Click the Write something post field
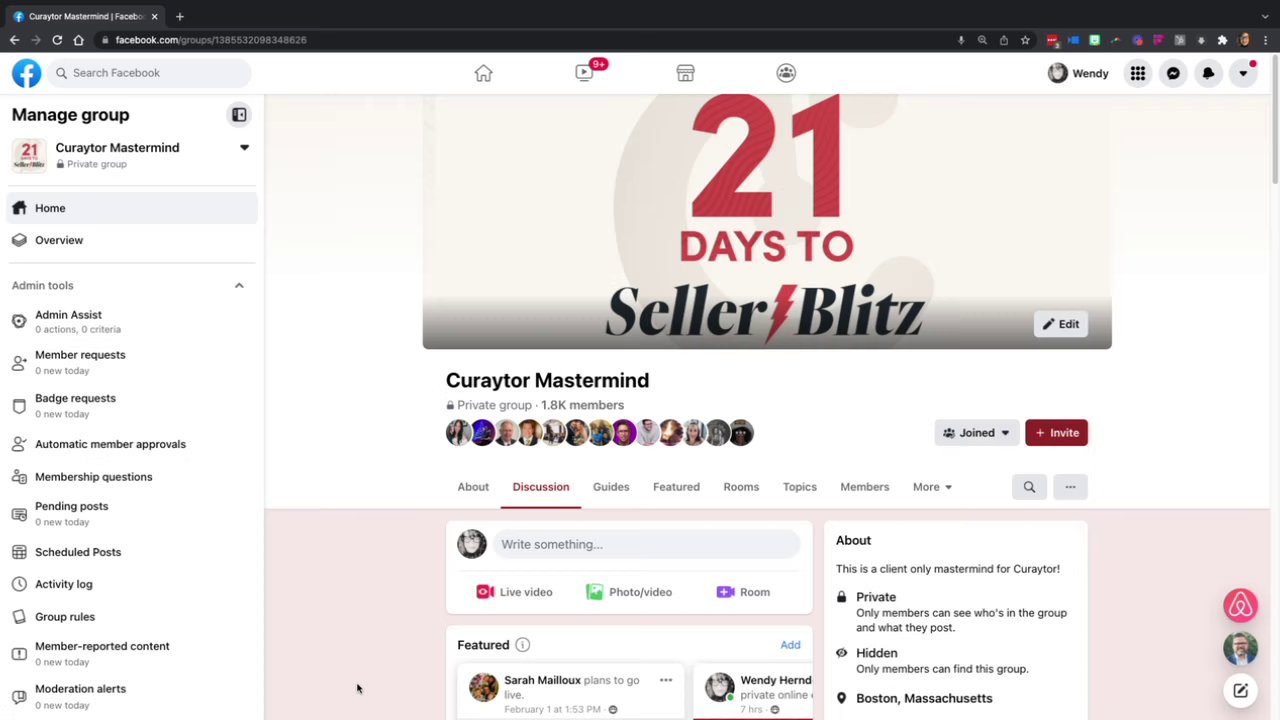Screen dimensions: 1280x720 (646, 544)
